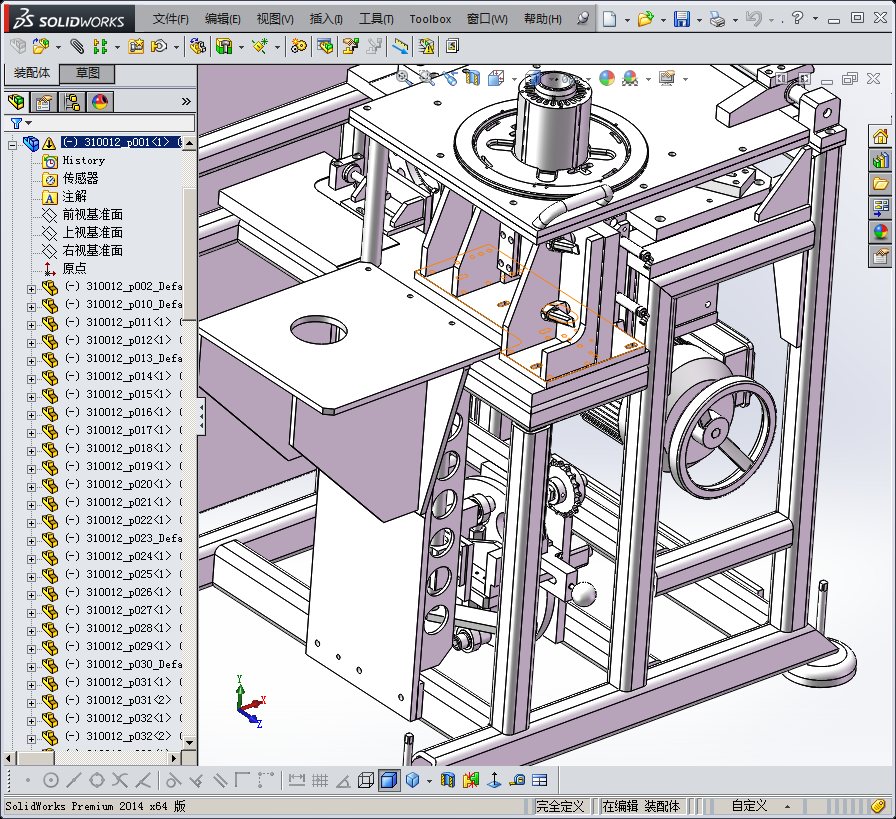The height and width of the screenshot is (819, 896).
Task: Select the 装配体 command tab
Action: [x=32, y=73]
